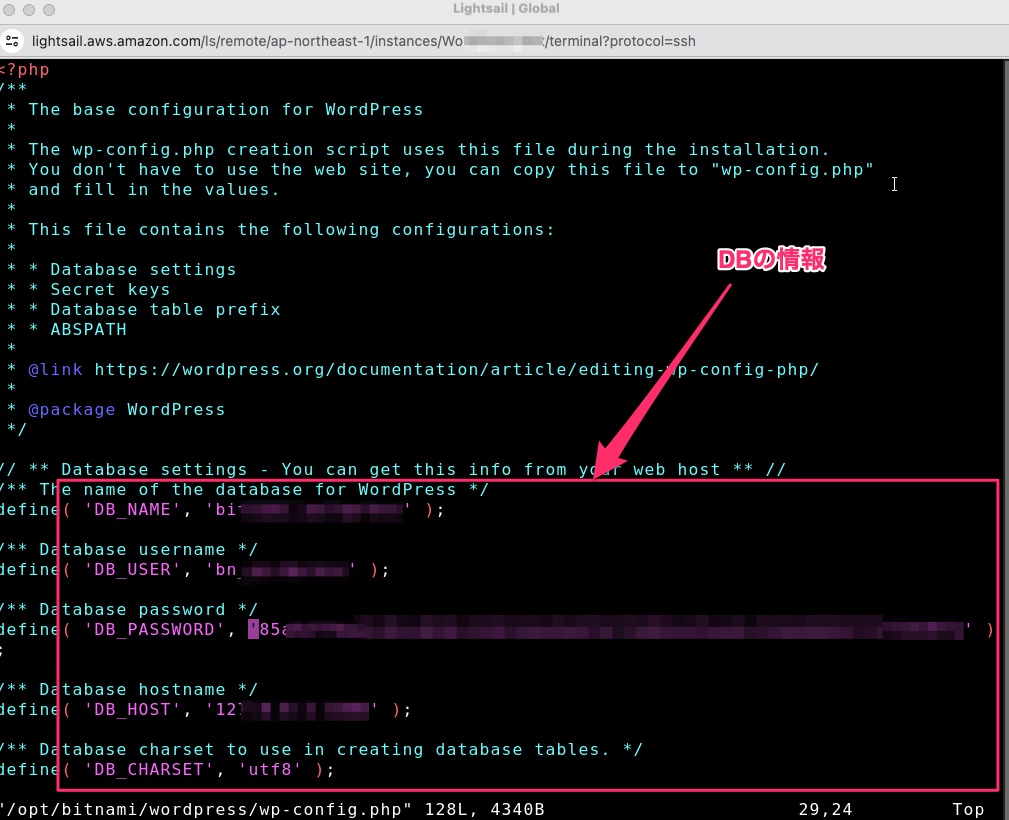Click the wordpress.org documentation URL text
1009x820 pixels.
click(456, 369)
